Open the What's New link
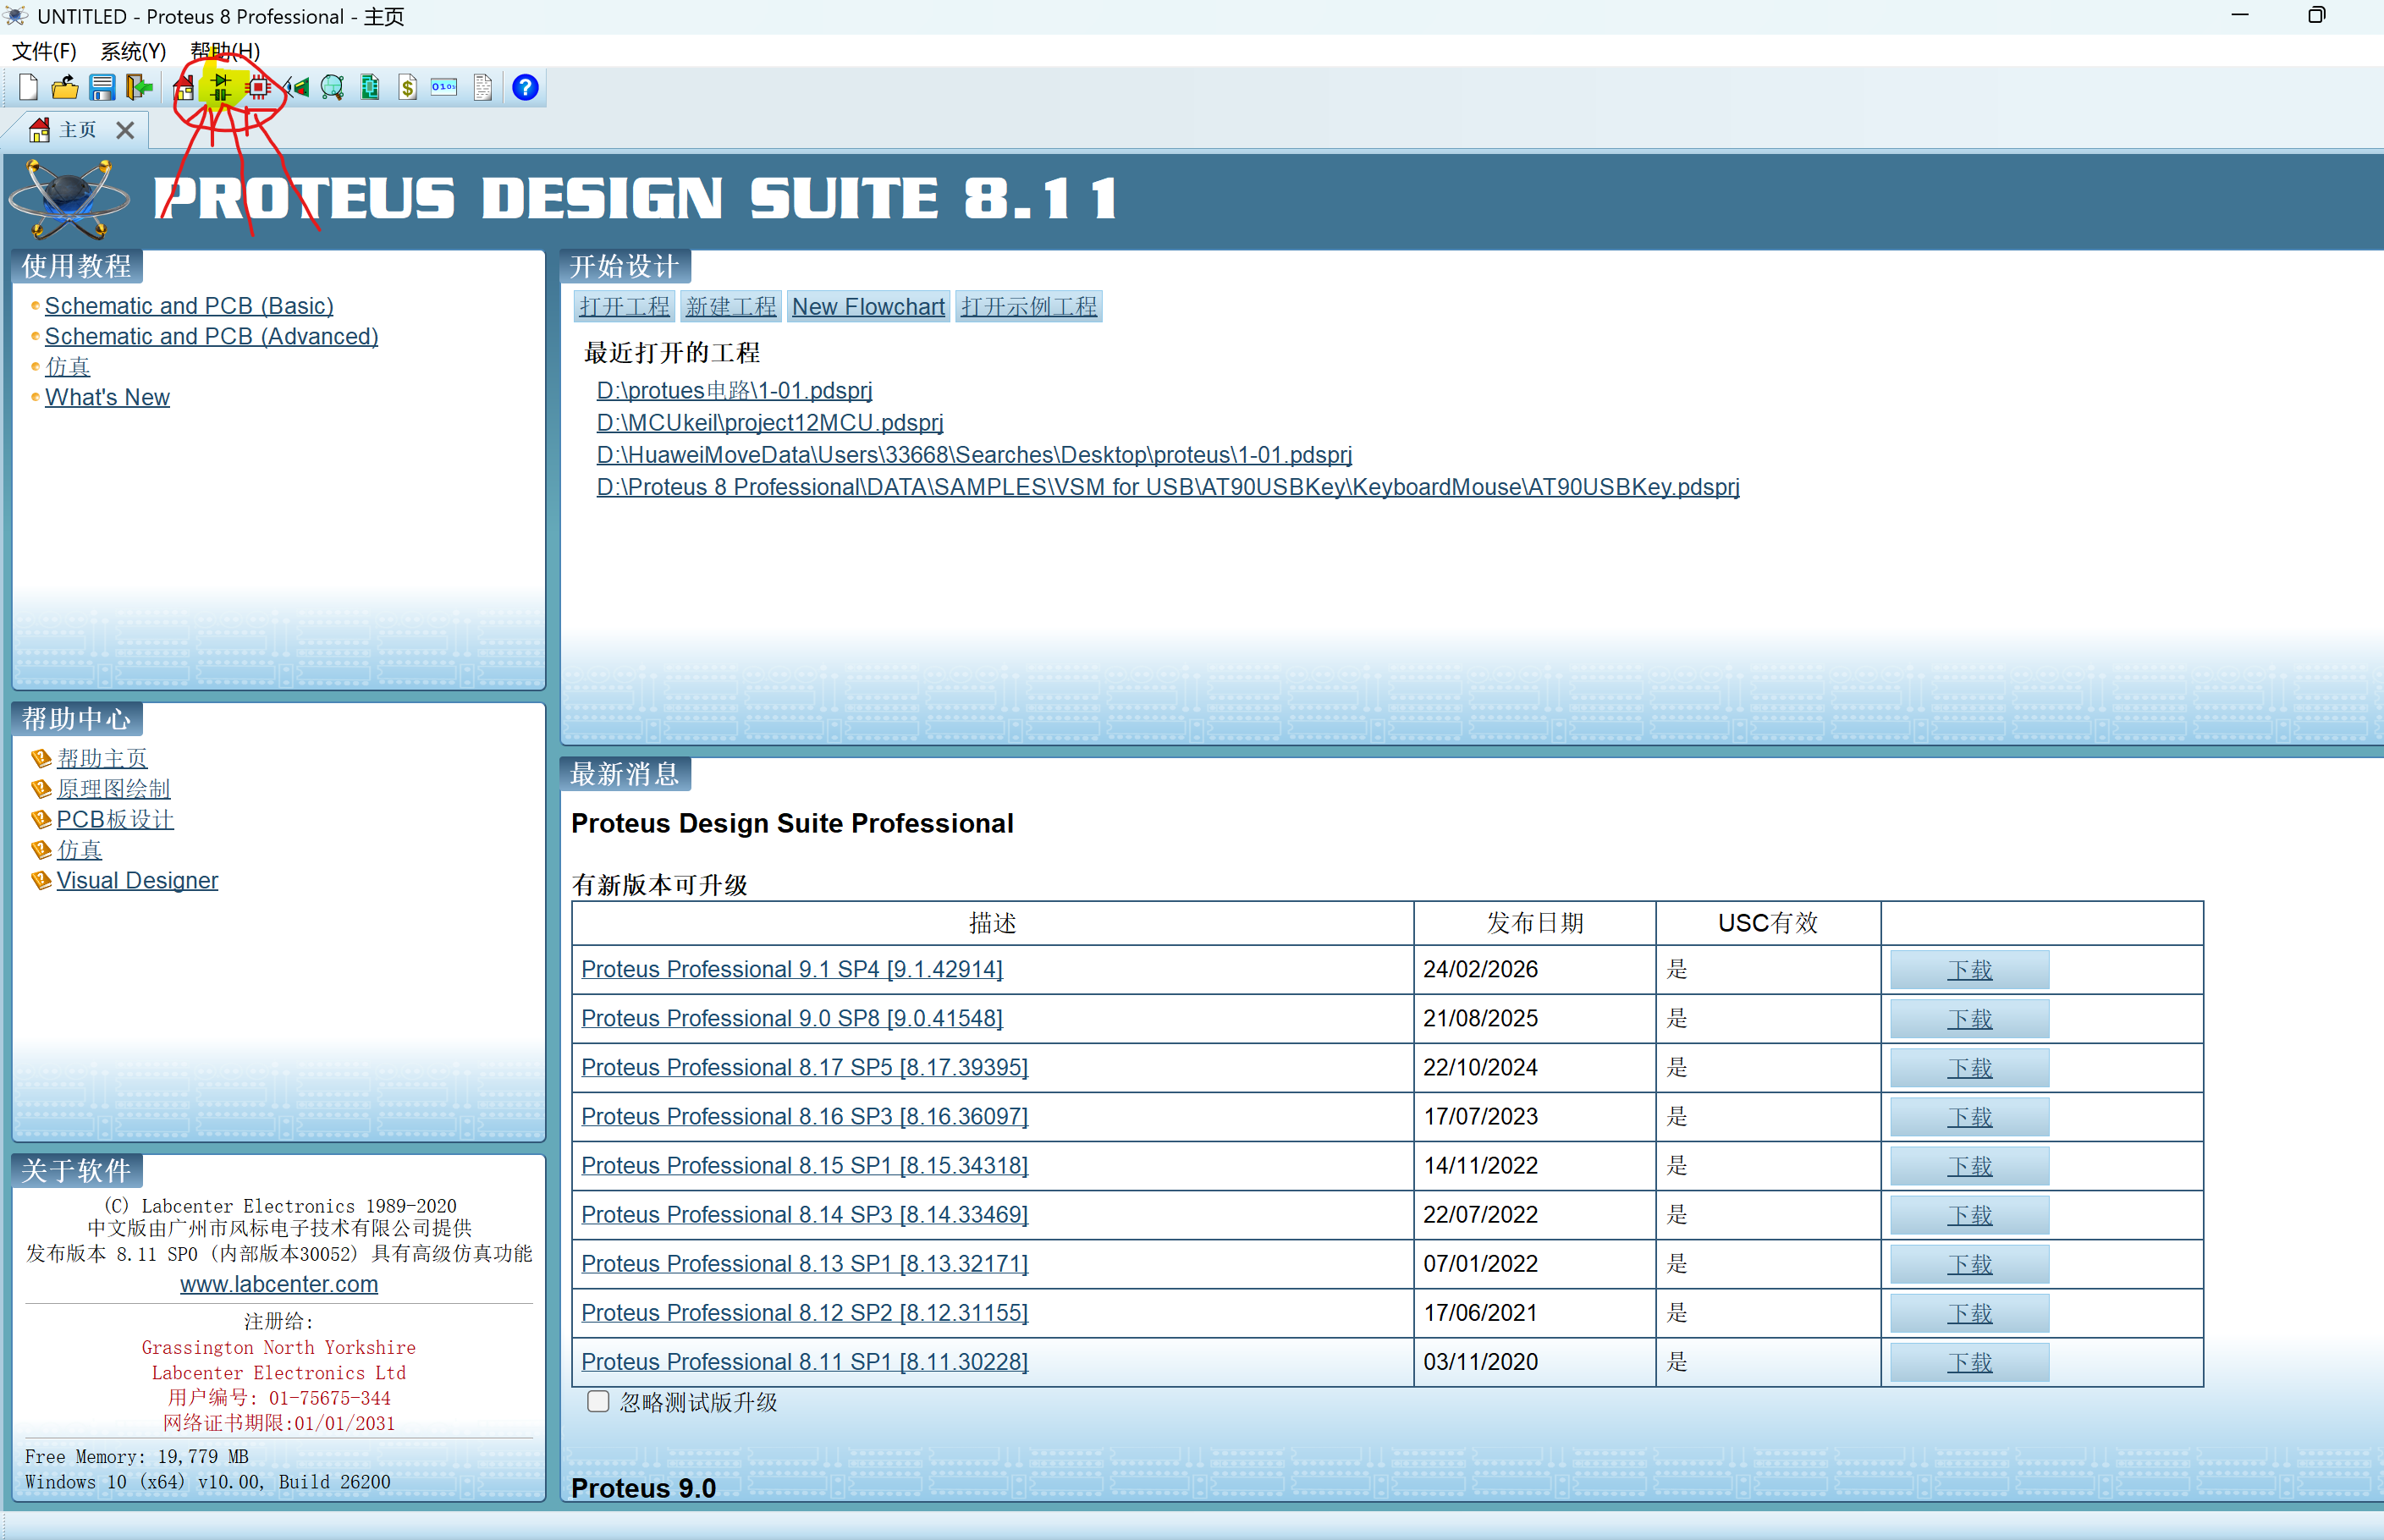Viewport: 2384px width, 1540px height. [x=107, y=398]
